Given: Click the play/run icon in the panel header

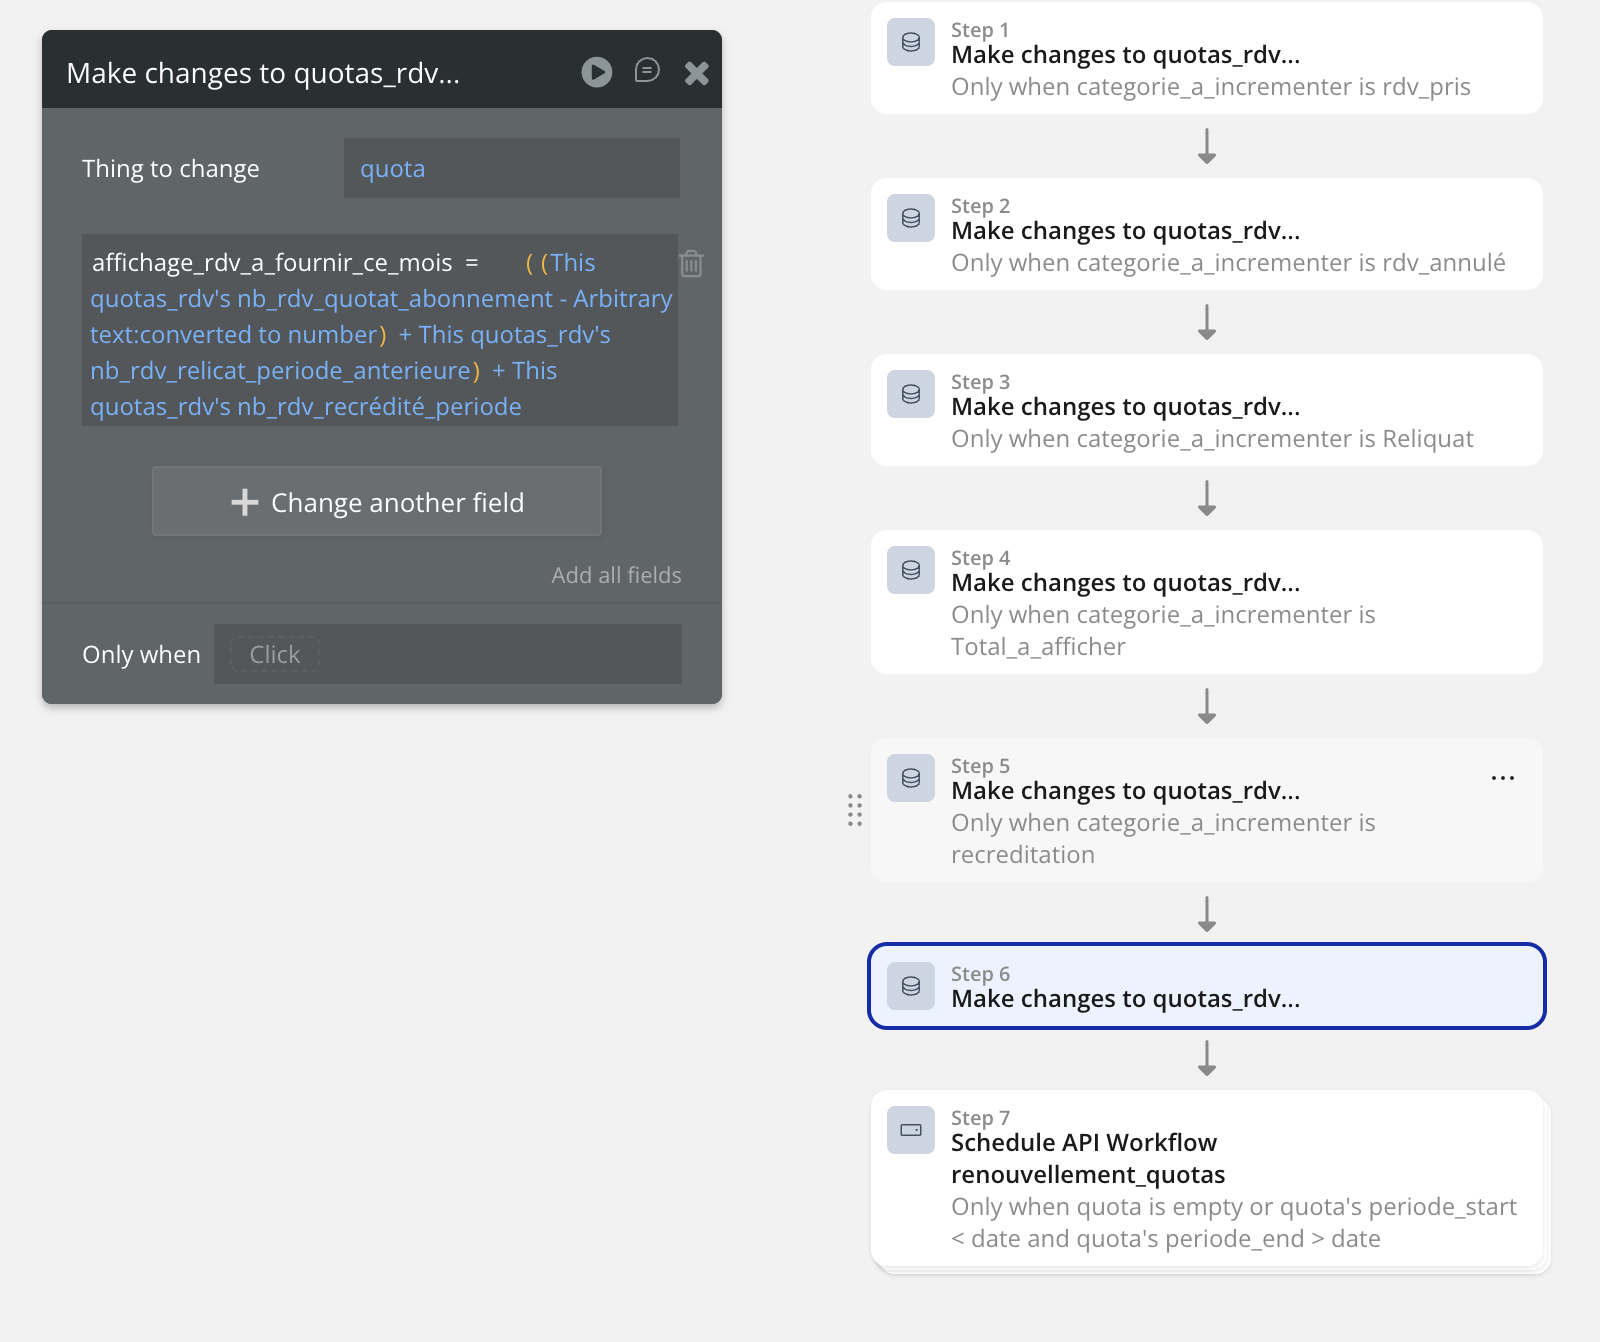Looking at the screenshot, I should coord(597,72).
